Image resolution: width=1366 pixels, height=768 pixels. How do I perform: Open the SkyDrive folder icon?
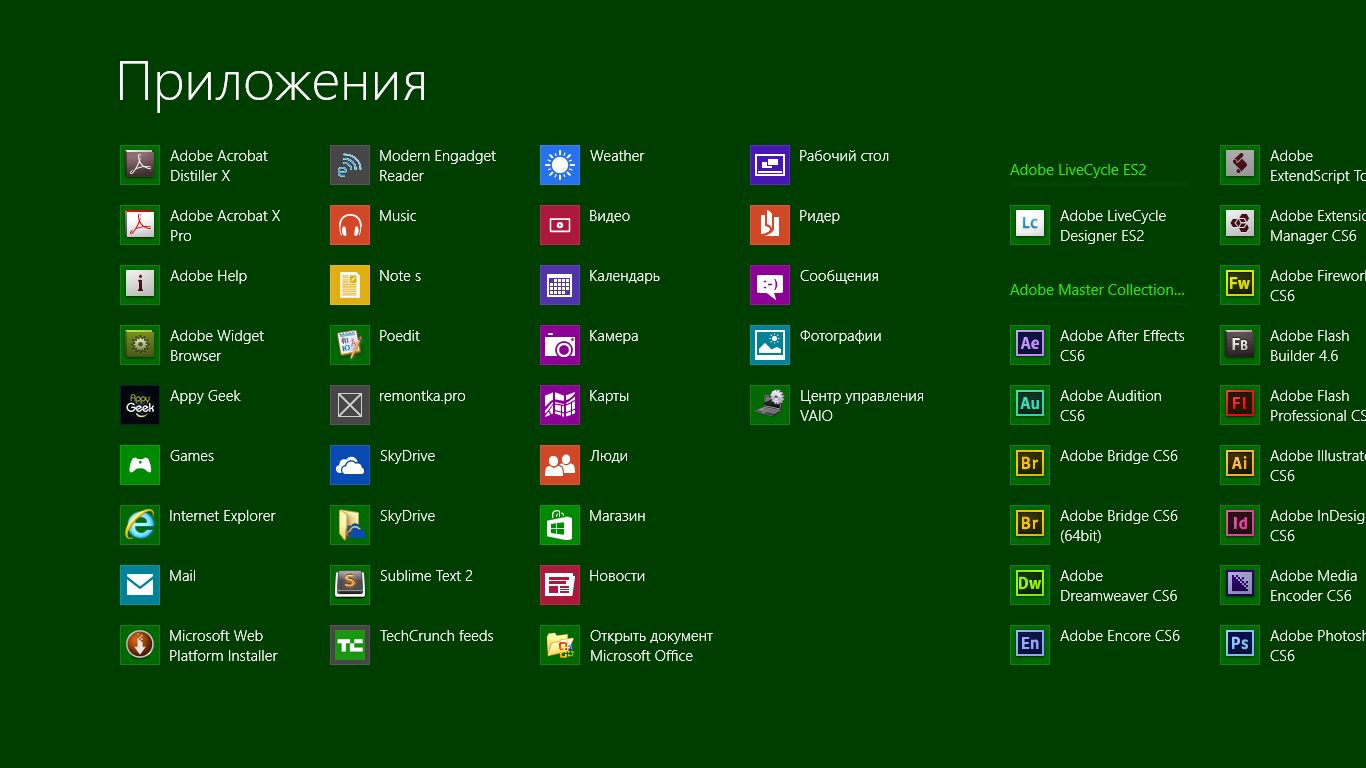tap(350, 525)
